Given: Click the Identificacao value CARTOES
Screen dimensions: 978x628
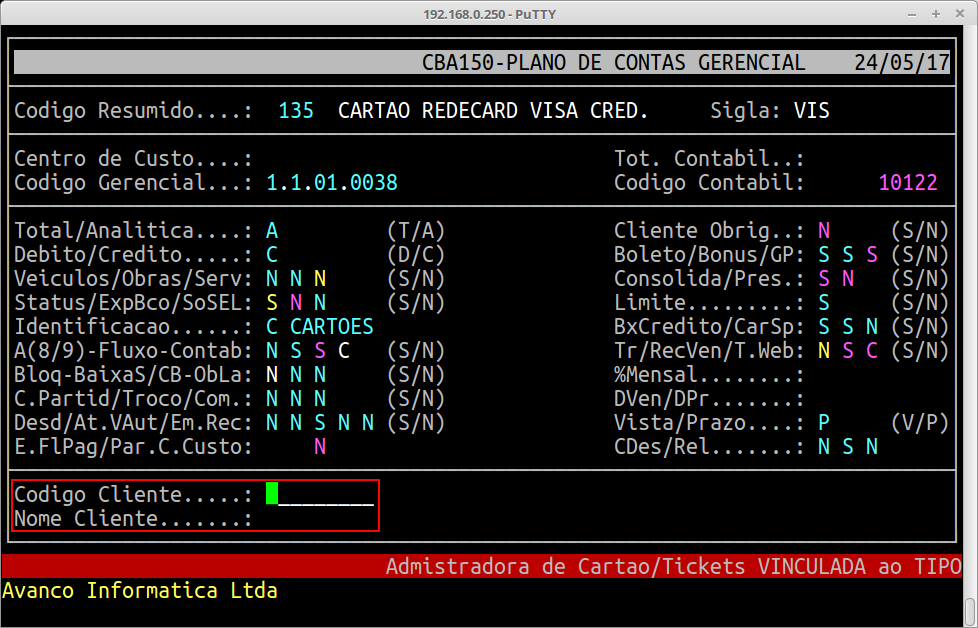Looking at the screenshot, I should (x=332, y=326).
